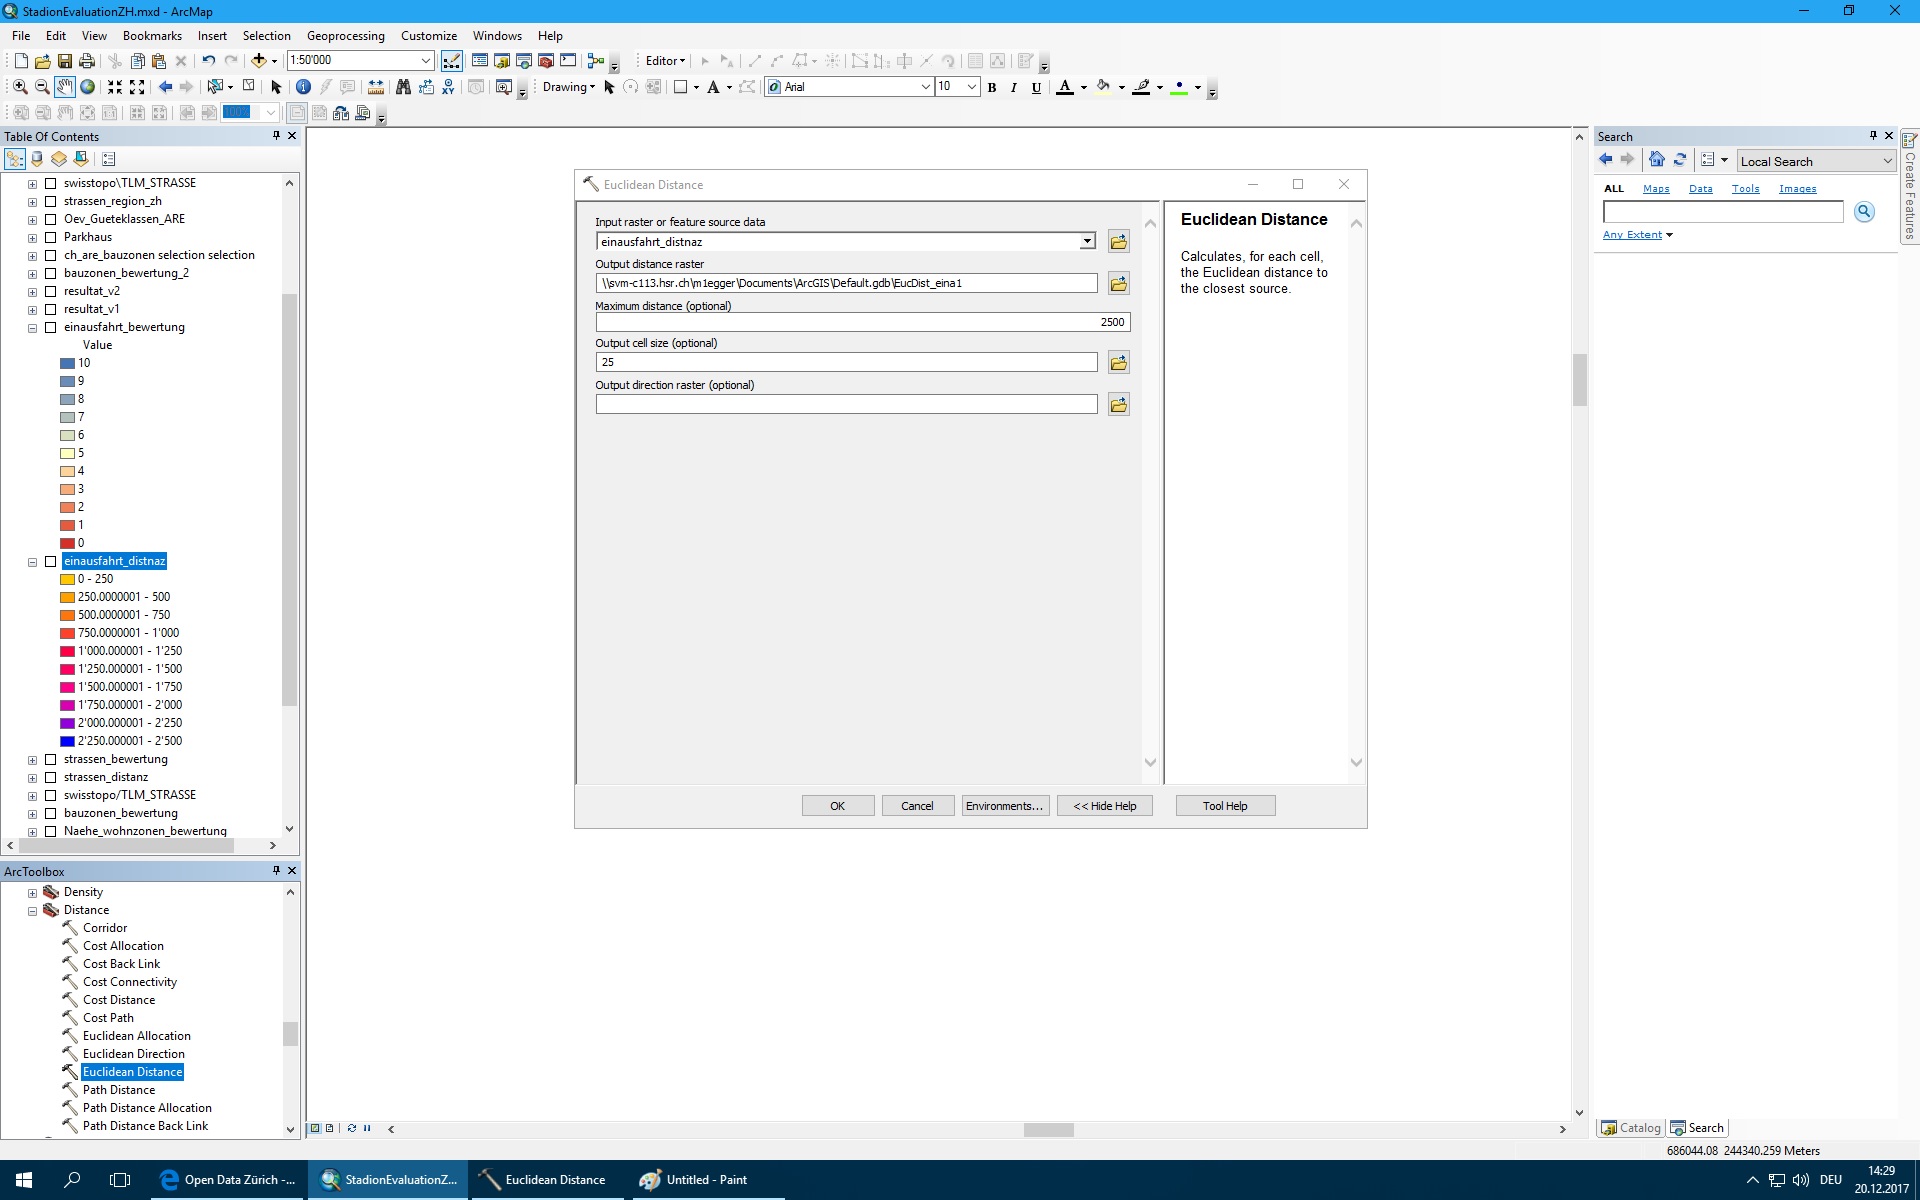
Task: Open ArcToolbox window from toolbar
Action: [546, 61]
